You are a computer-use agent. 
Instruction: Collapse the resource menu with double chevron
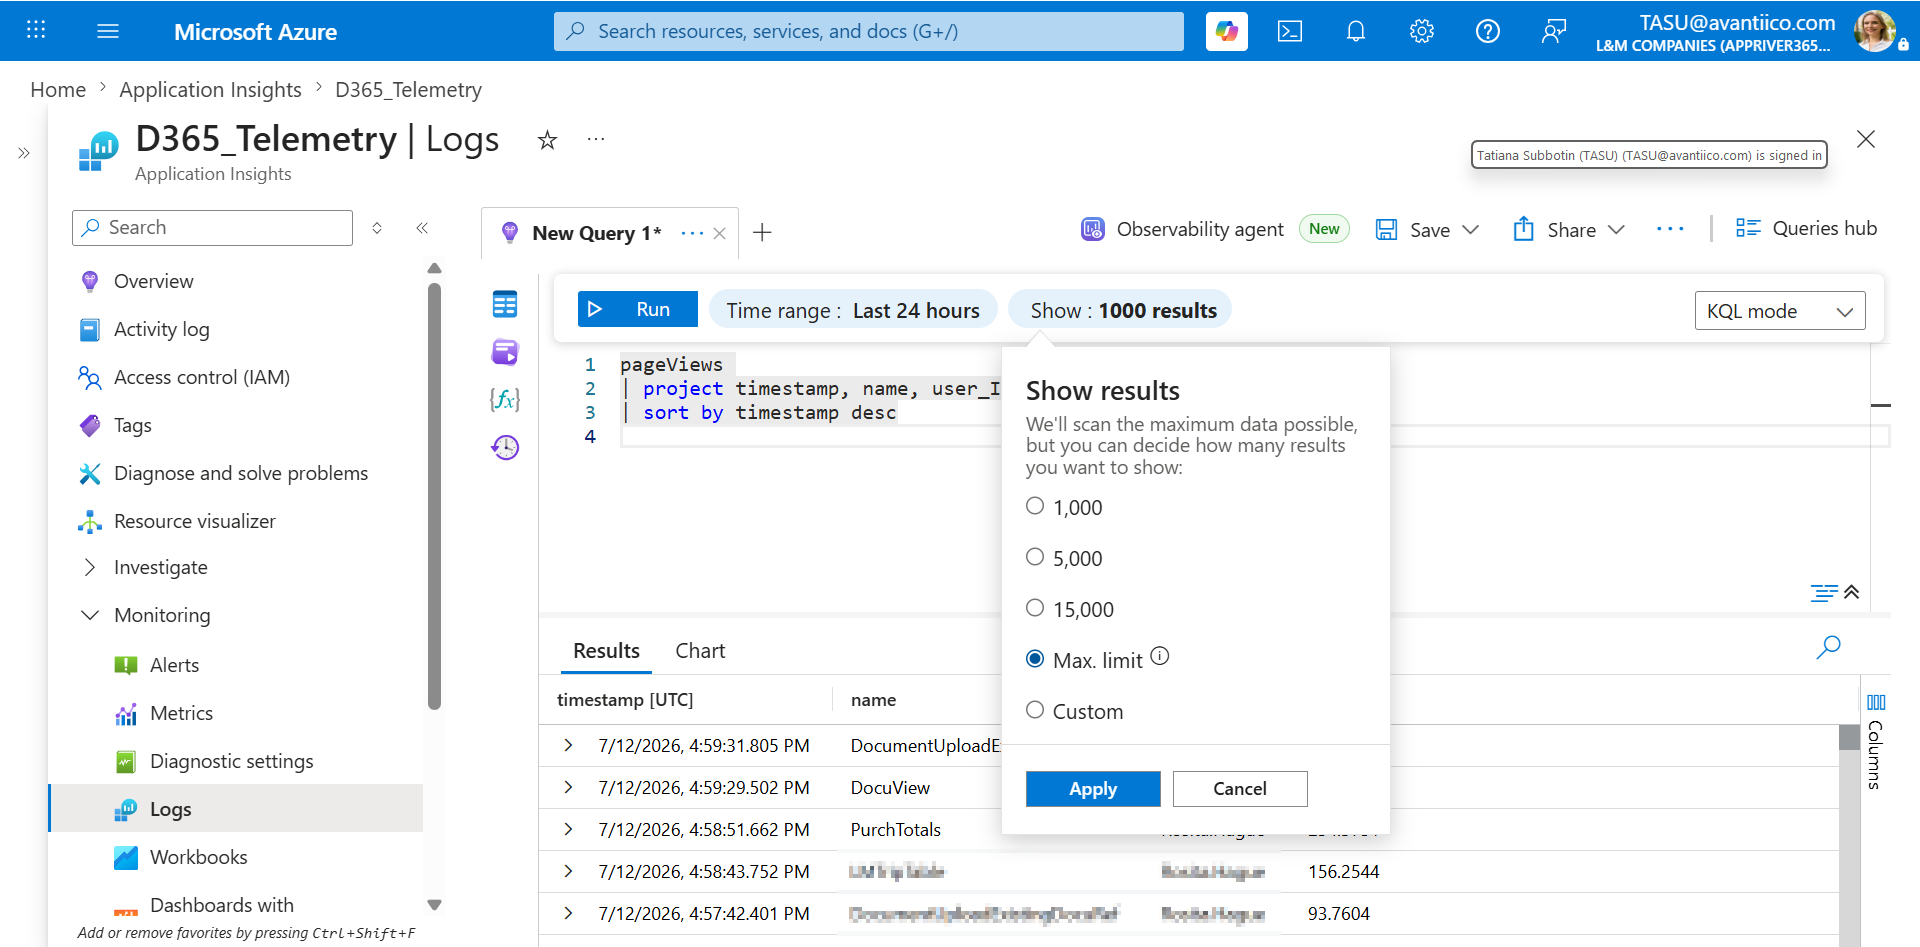point(422,228)
